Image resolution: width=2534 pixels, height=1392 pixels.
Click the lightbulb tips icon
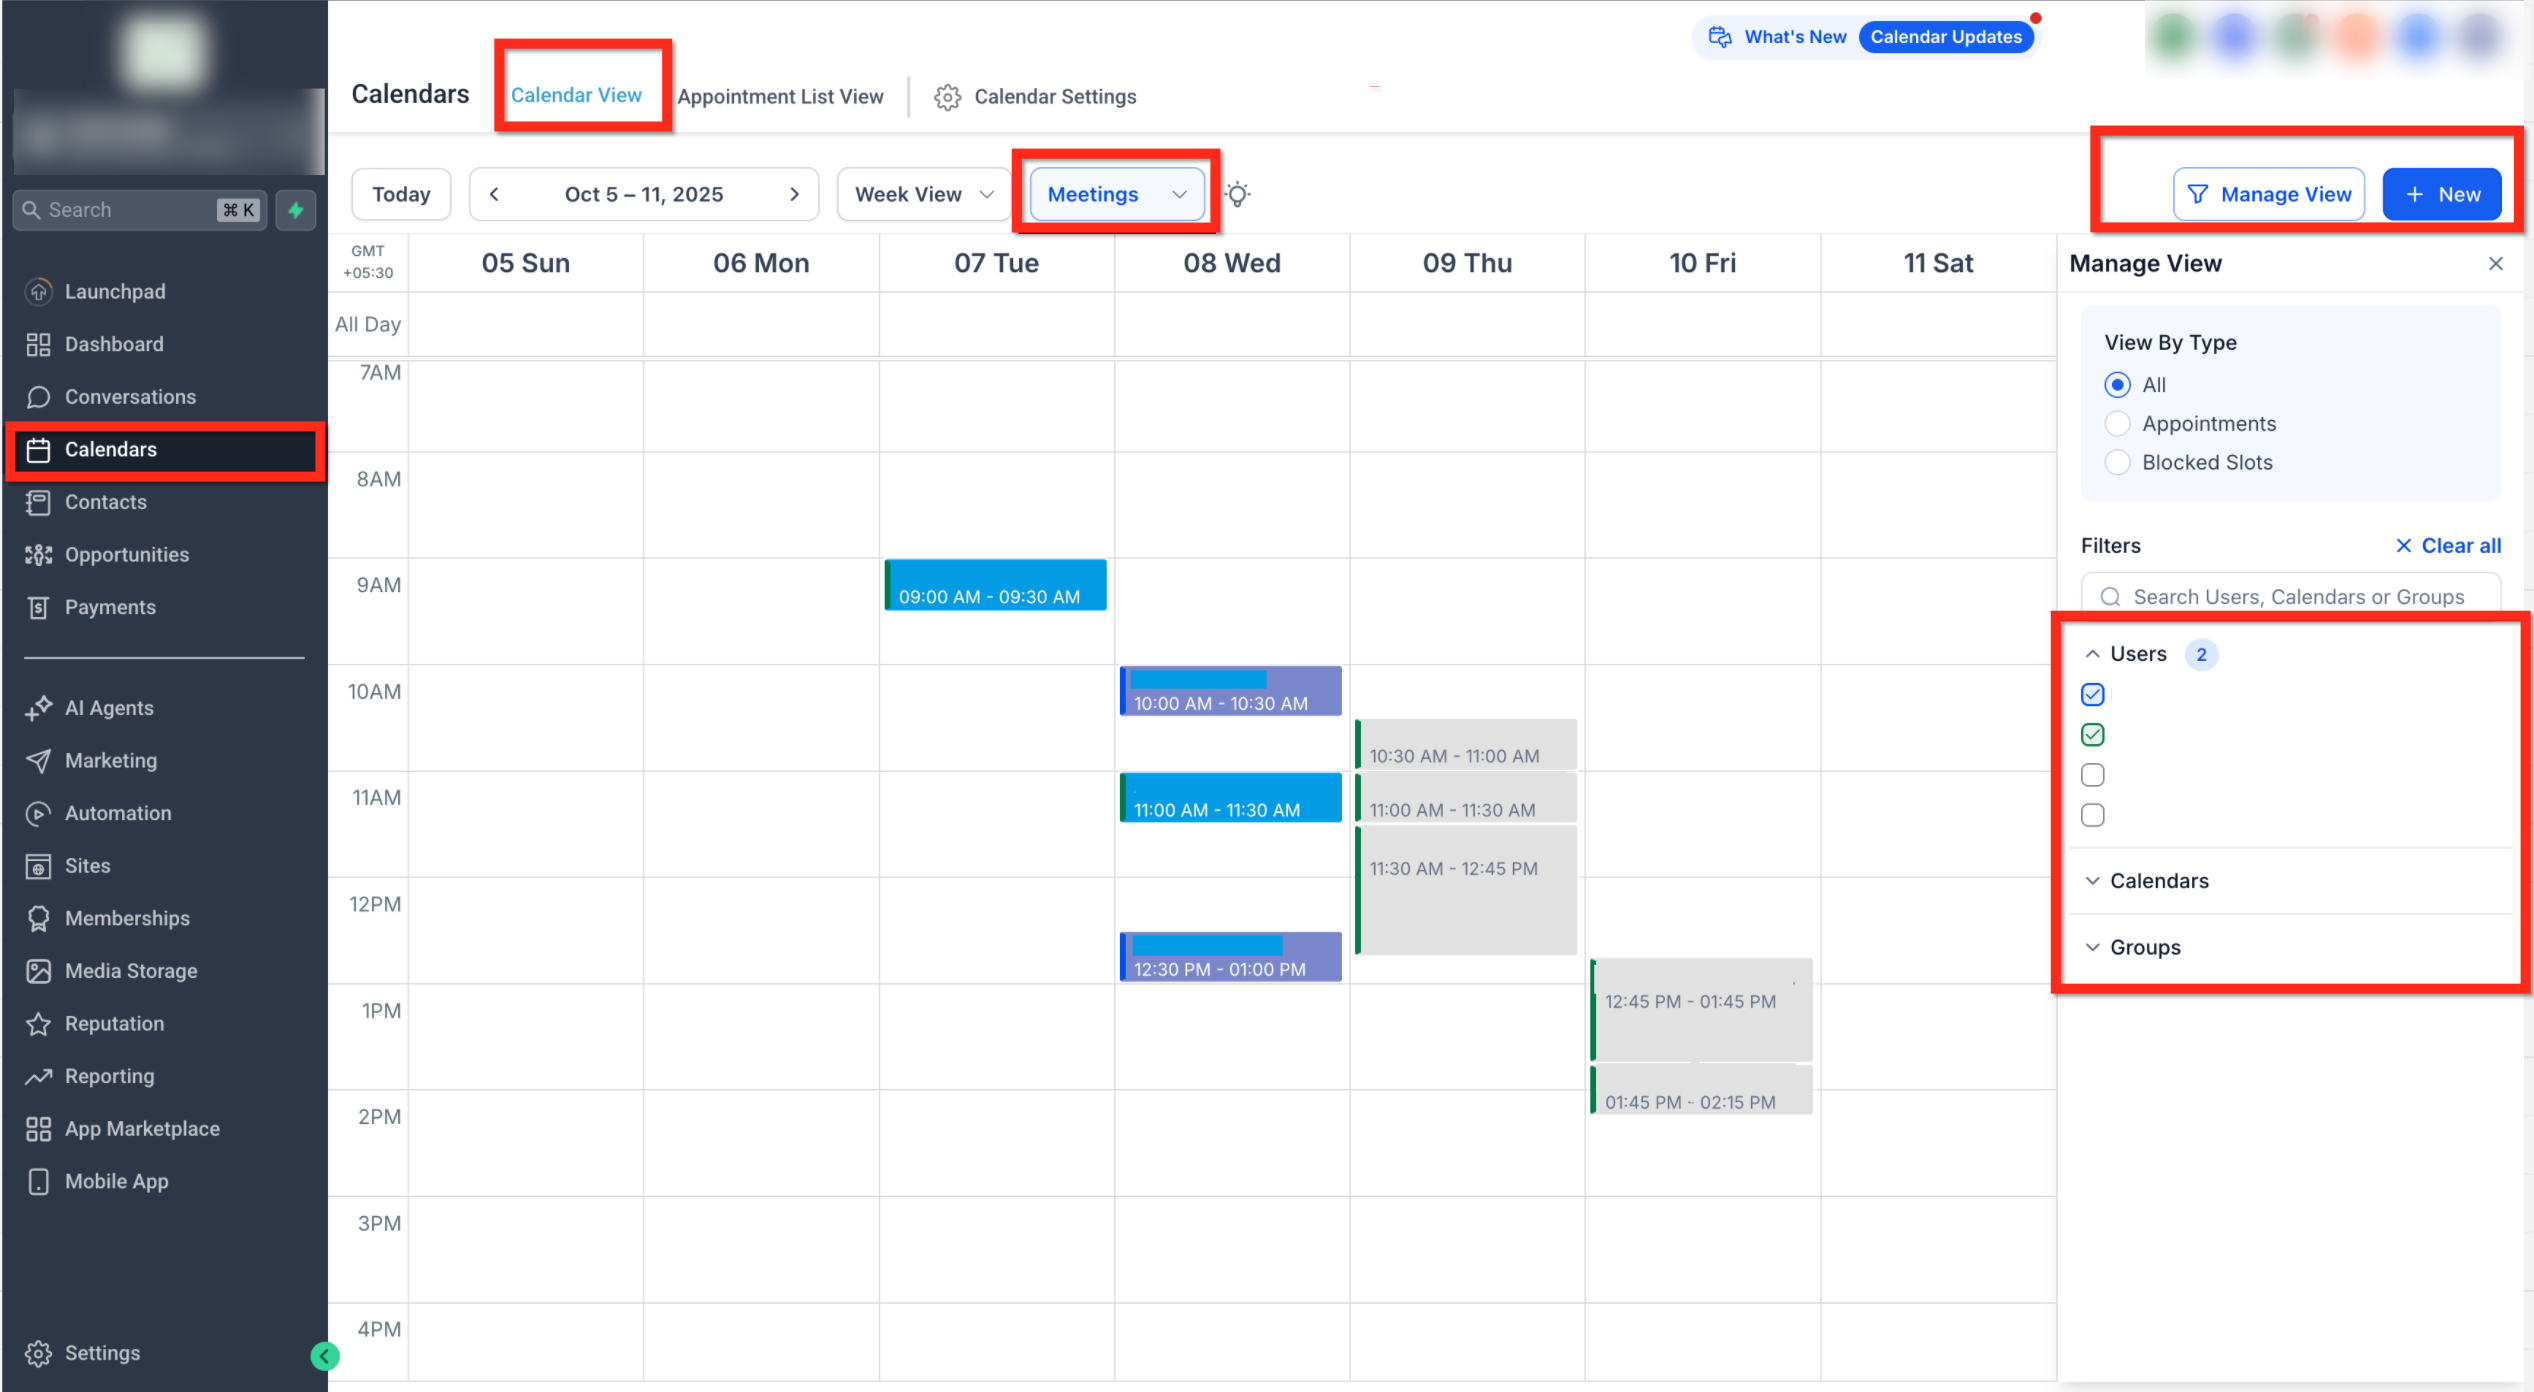pos(1238,194)
